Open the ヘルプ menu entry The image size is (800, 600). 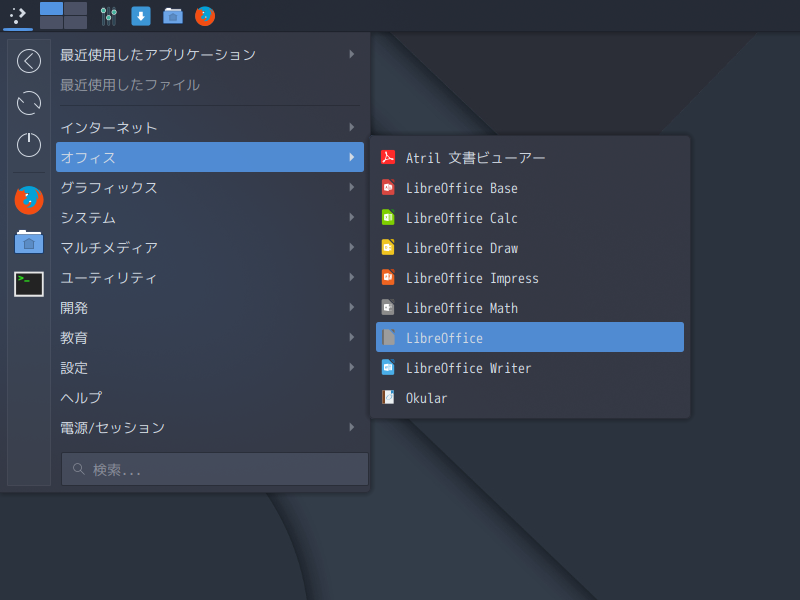(x=210, y=397)
